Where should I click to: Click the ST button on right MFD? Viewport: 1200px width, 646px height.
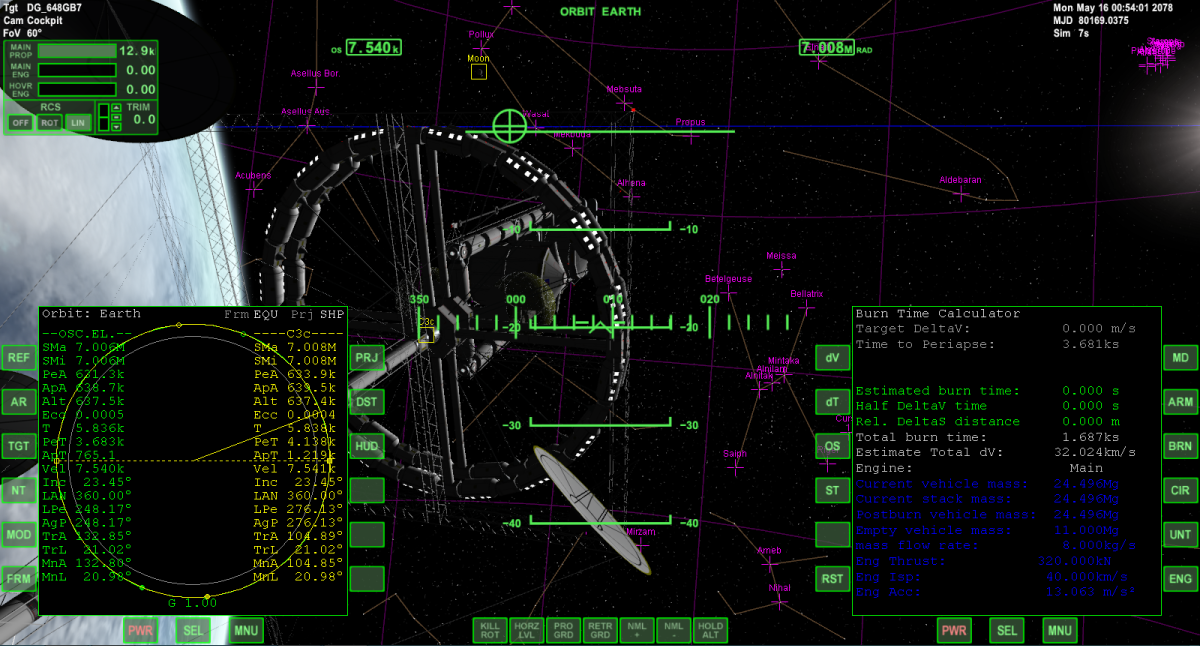pos(832,490)
